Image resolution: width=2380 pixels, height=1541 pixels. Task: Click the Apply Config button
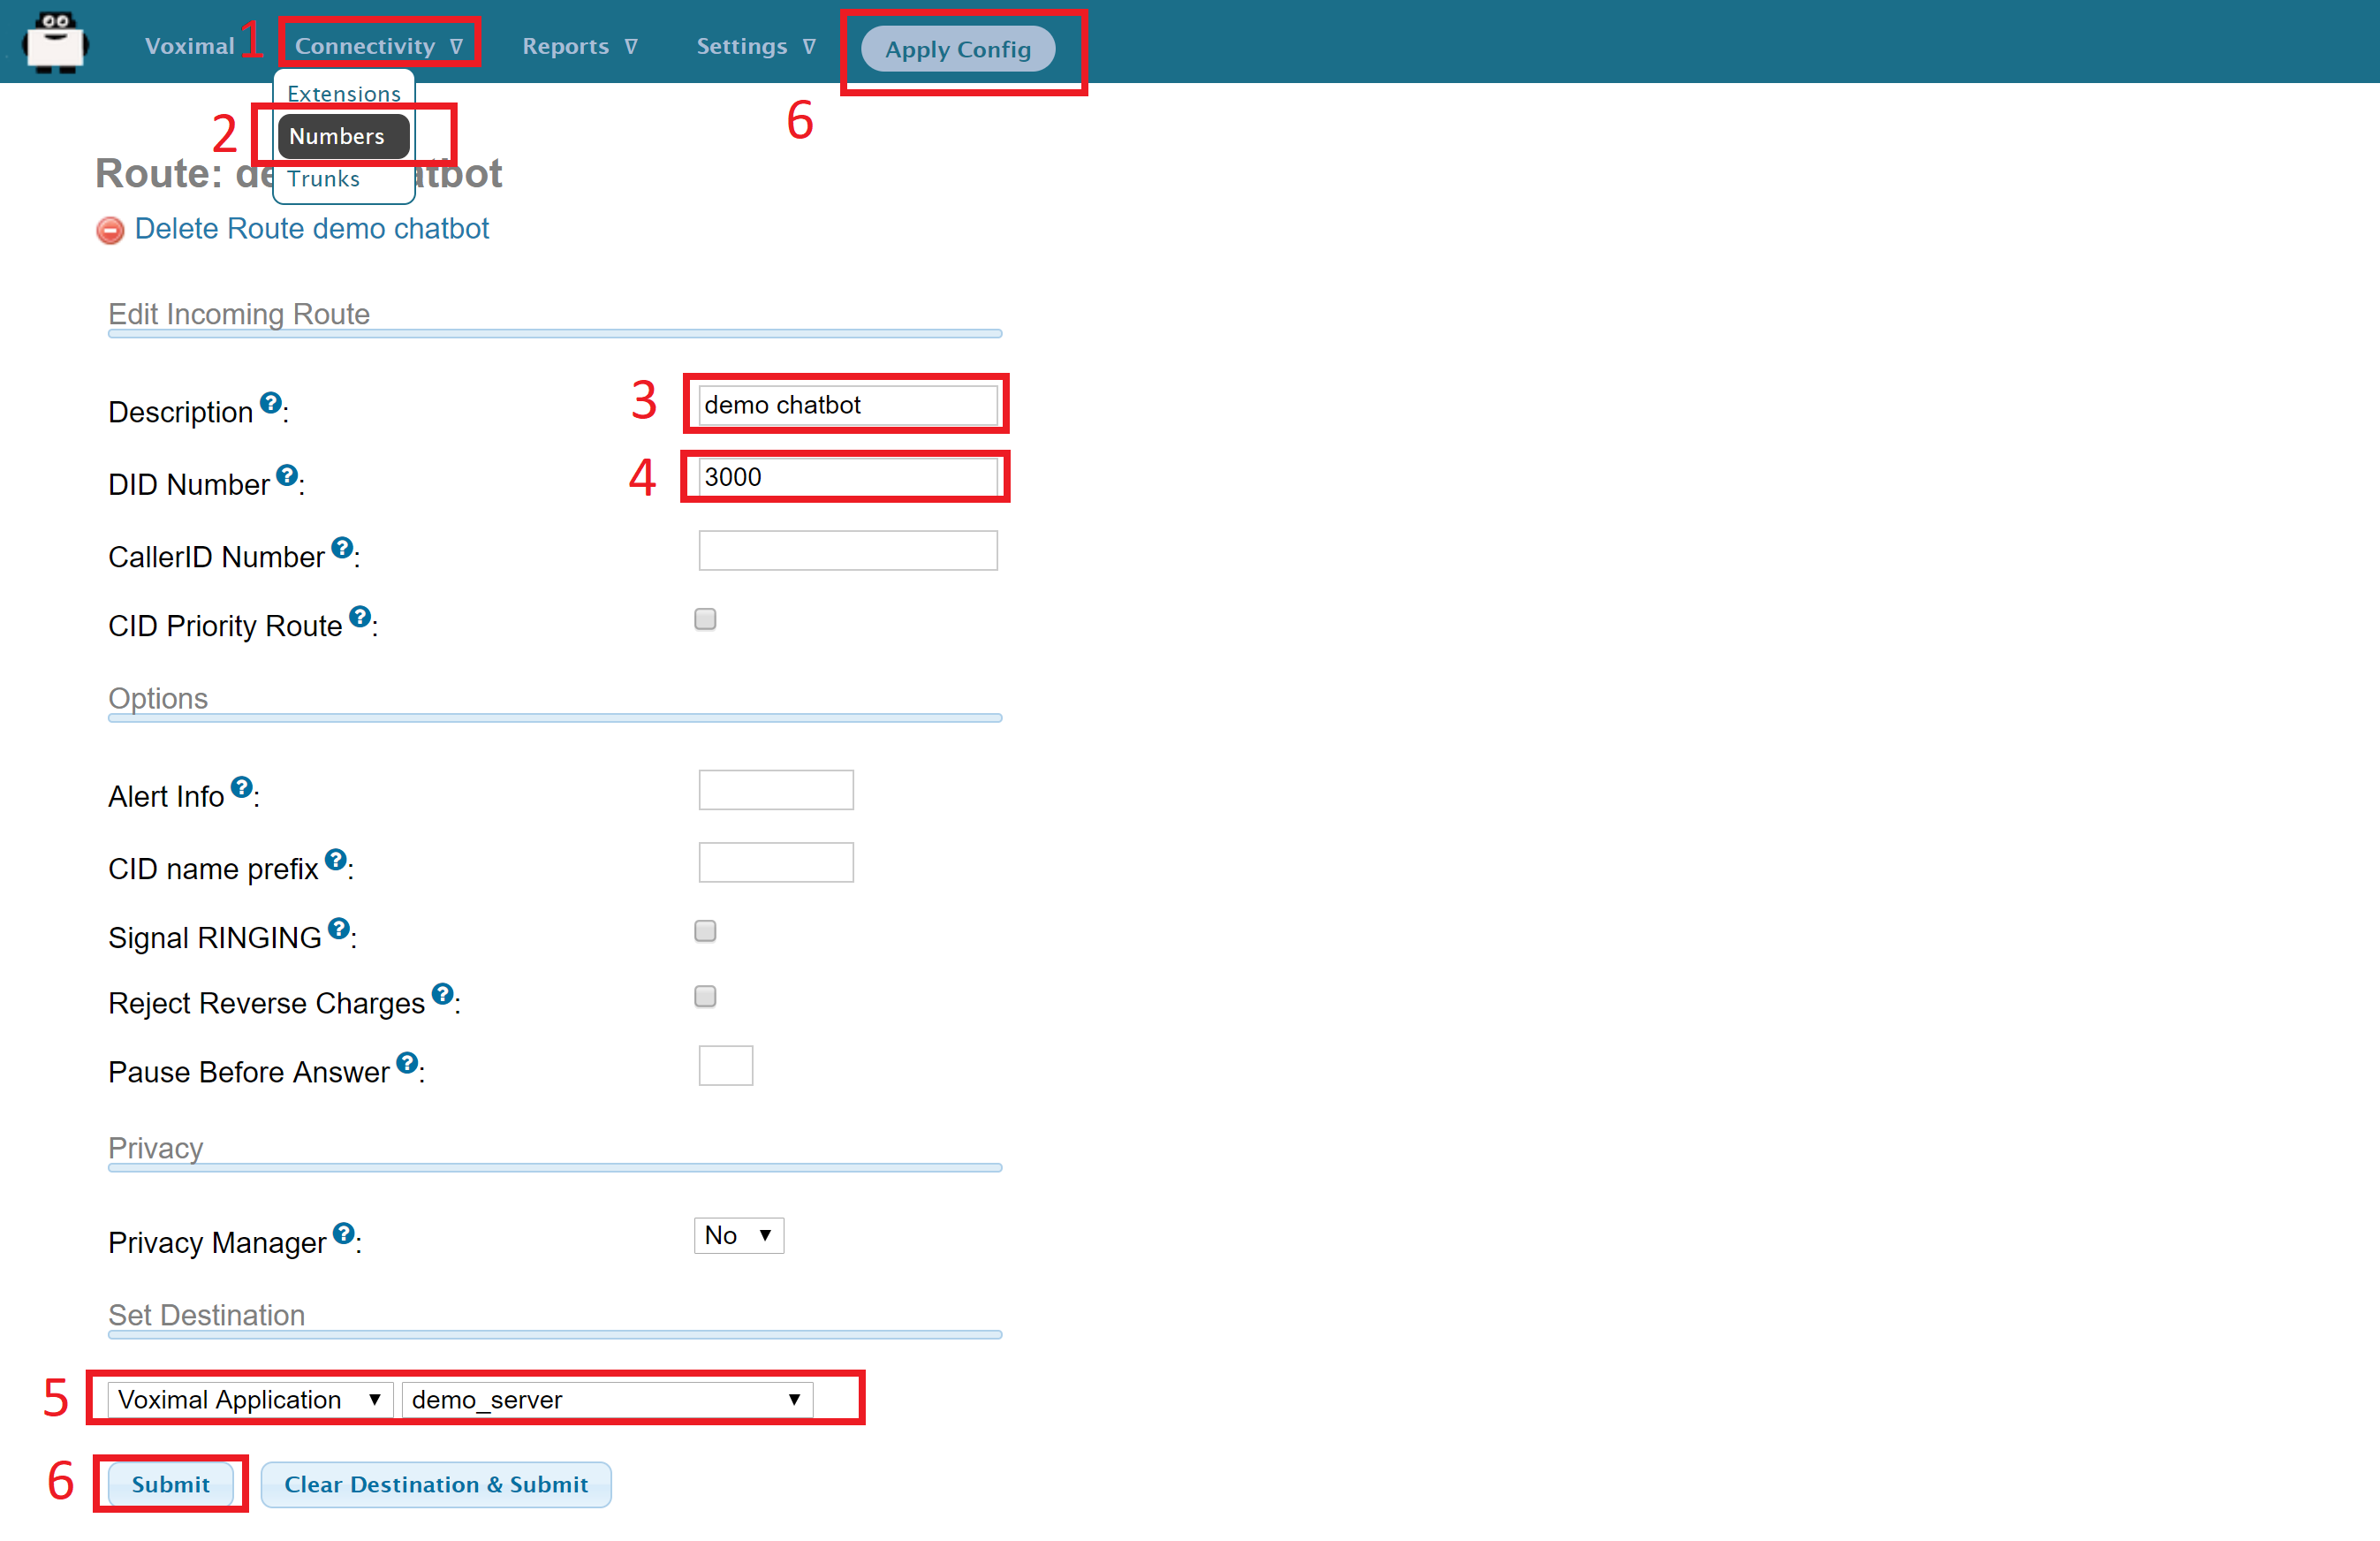click(957, 49)
